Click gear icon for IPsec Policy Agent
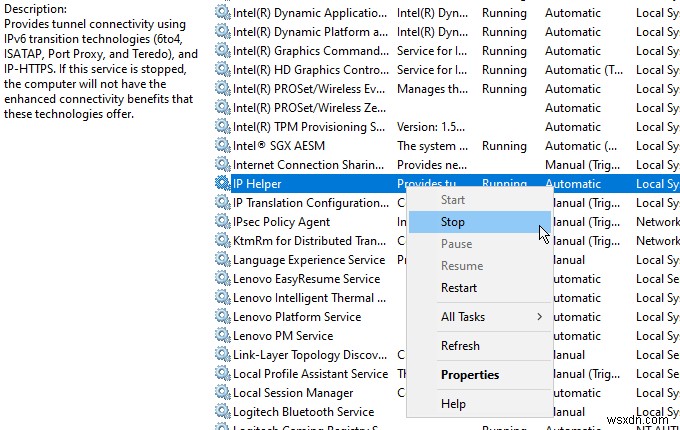The height and width of the screenshot is (430, 680). pyautogui.click(x=222, y=222)
